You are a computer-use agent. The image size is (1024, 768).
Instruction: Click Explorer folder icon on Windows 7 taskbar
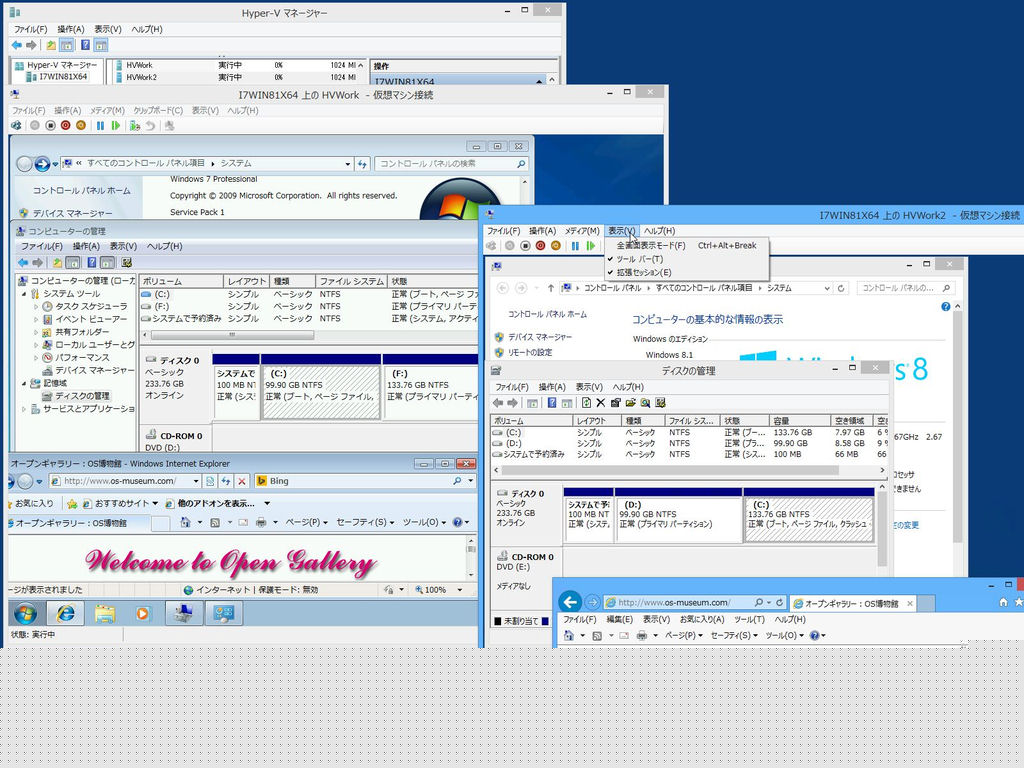tap(104, 614)
